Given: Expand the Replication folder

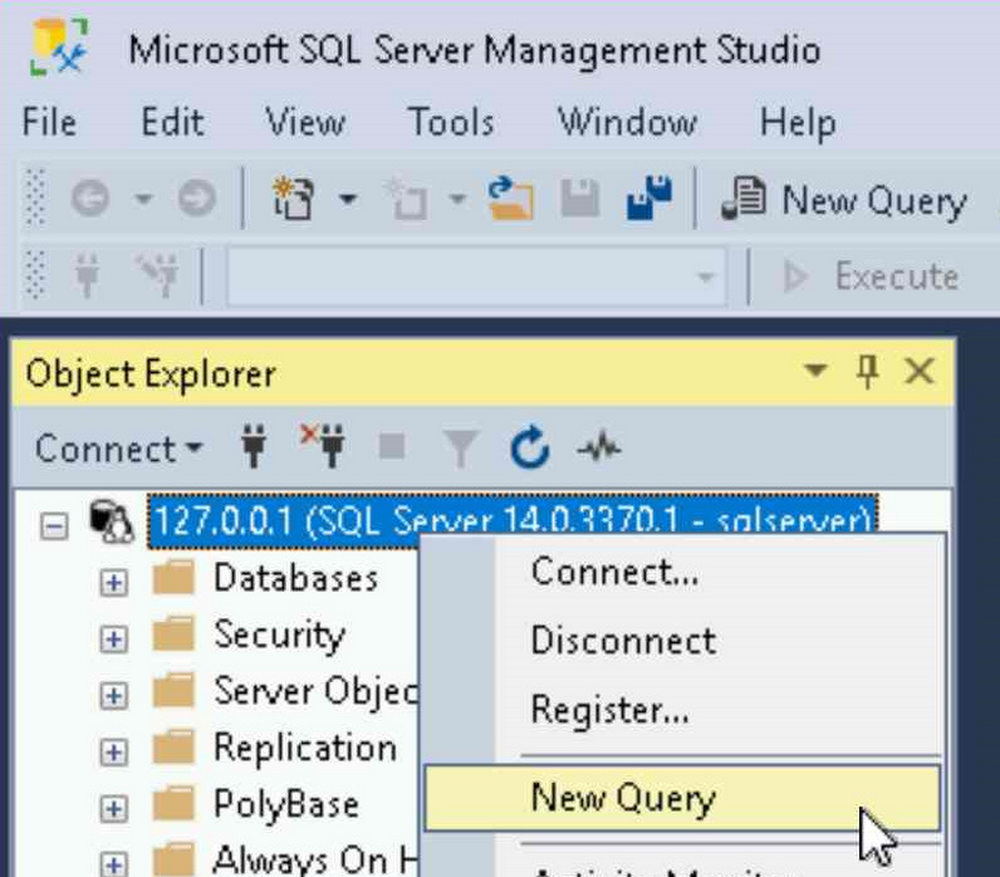Looking at the screenshot, I should point(114,752).
